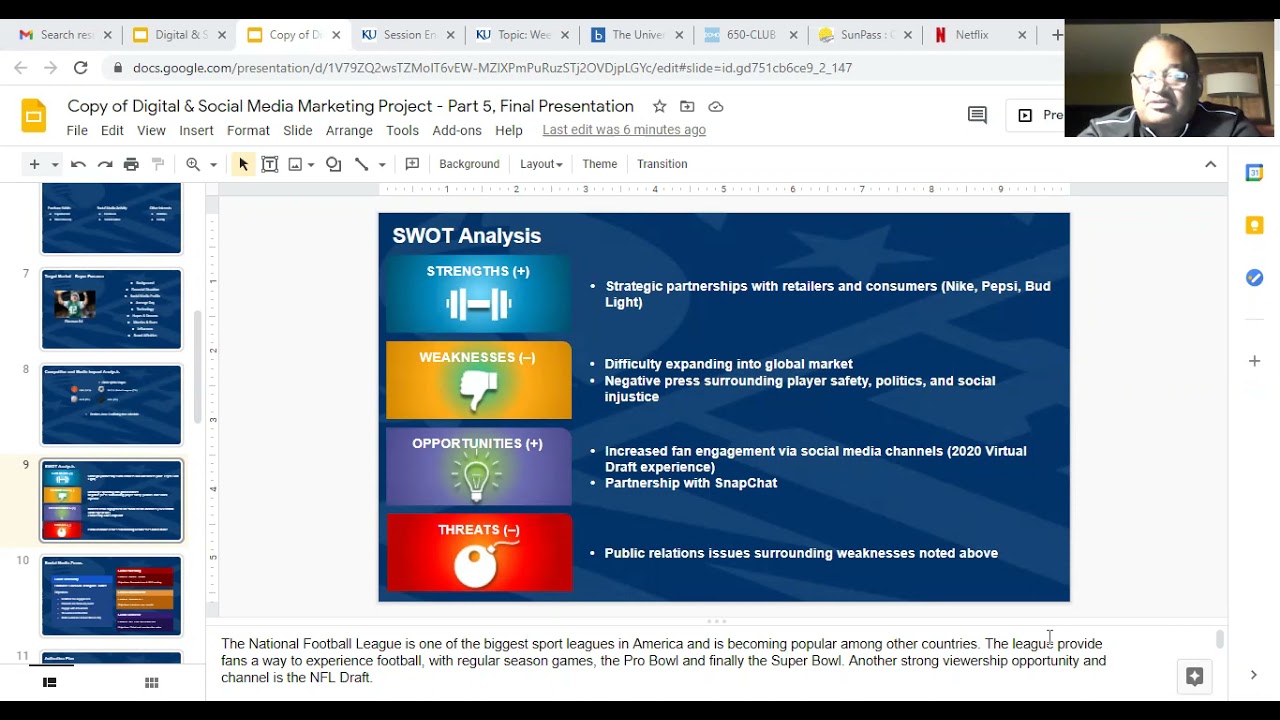Switch to the Gmail Search results tab
Screen dimensions: 1280x720
65,35
